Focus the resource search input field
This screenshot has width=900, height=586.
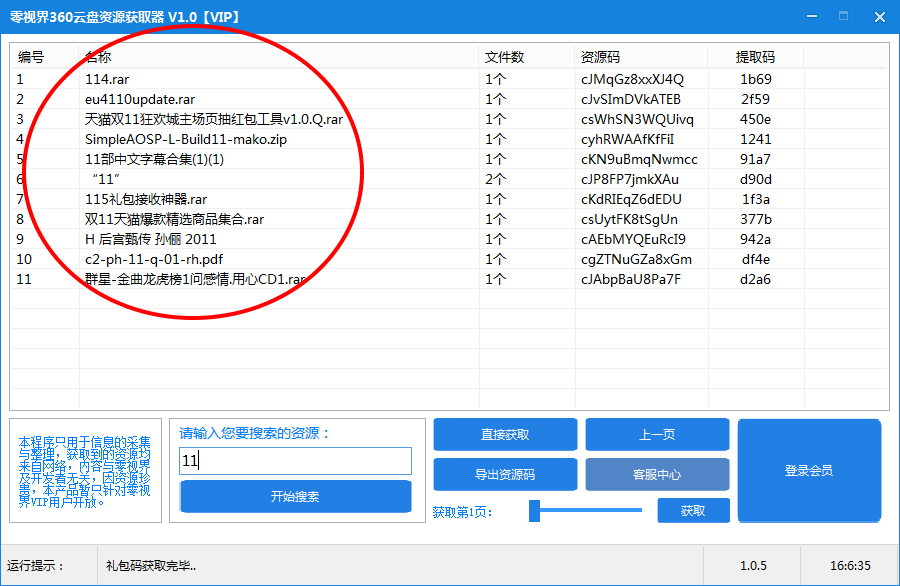[x=295, y=461]
